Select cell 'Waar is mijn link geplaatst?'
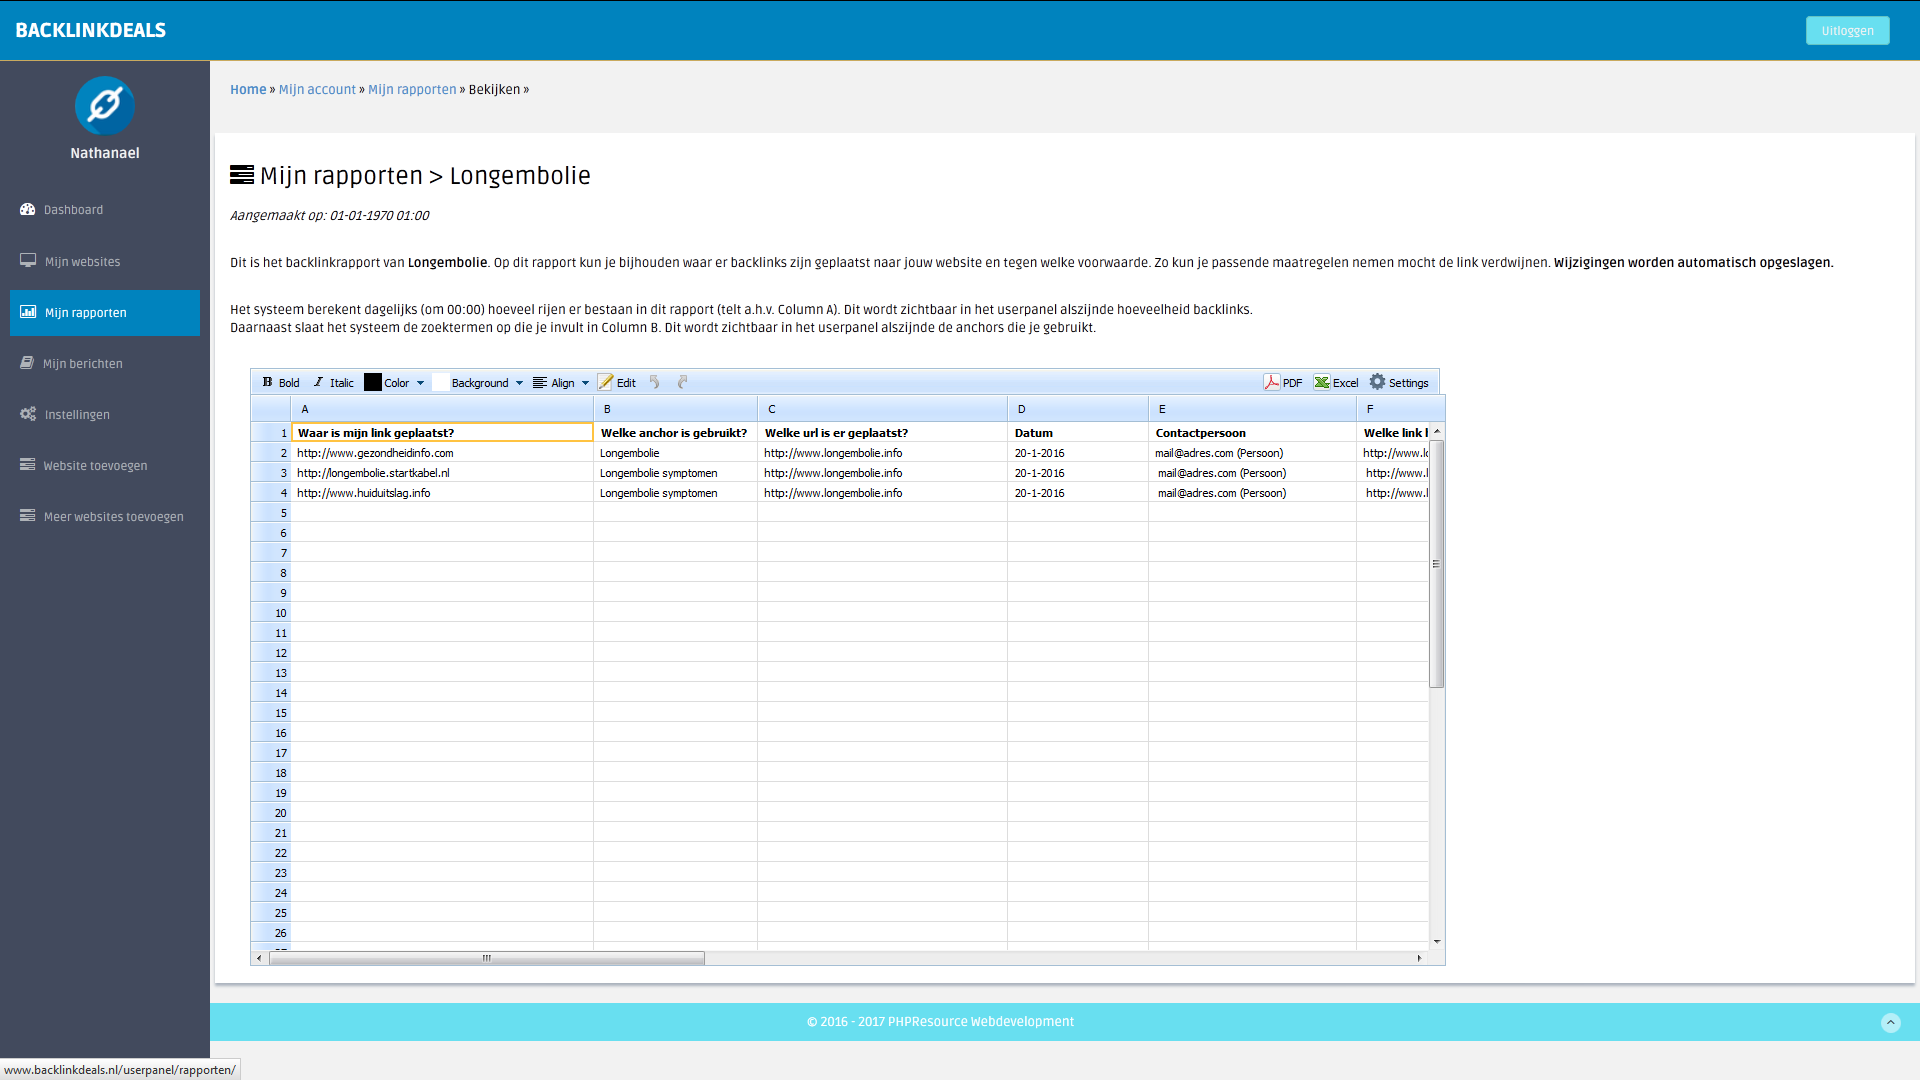 pos(442,432)
